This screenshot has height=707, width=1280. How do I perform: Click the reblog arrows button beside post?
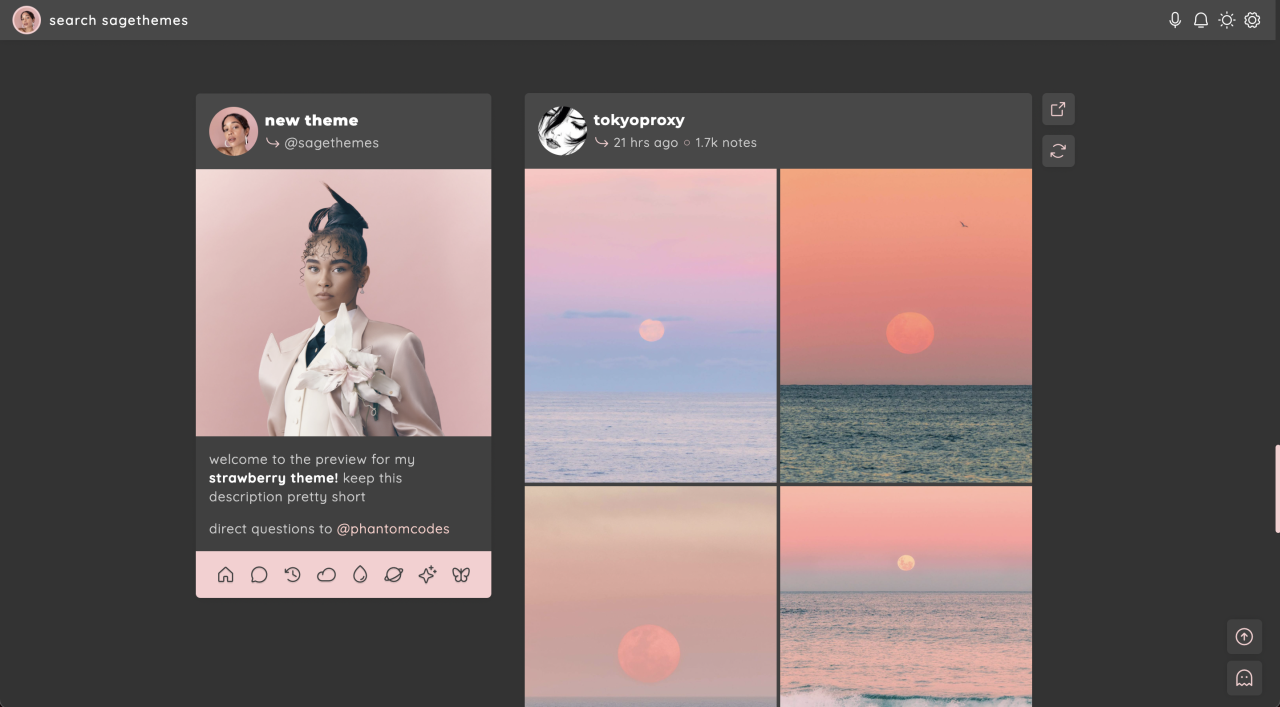coord(1058,151)
